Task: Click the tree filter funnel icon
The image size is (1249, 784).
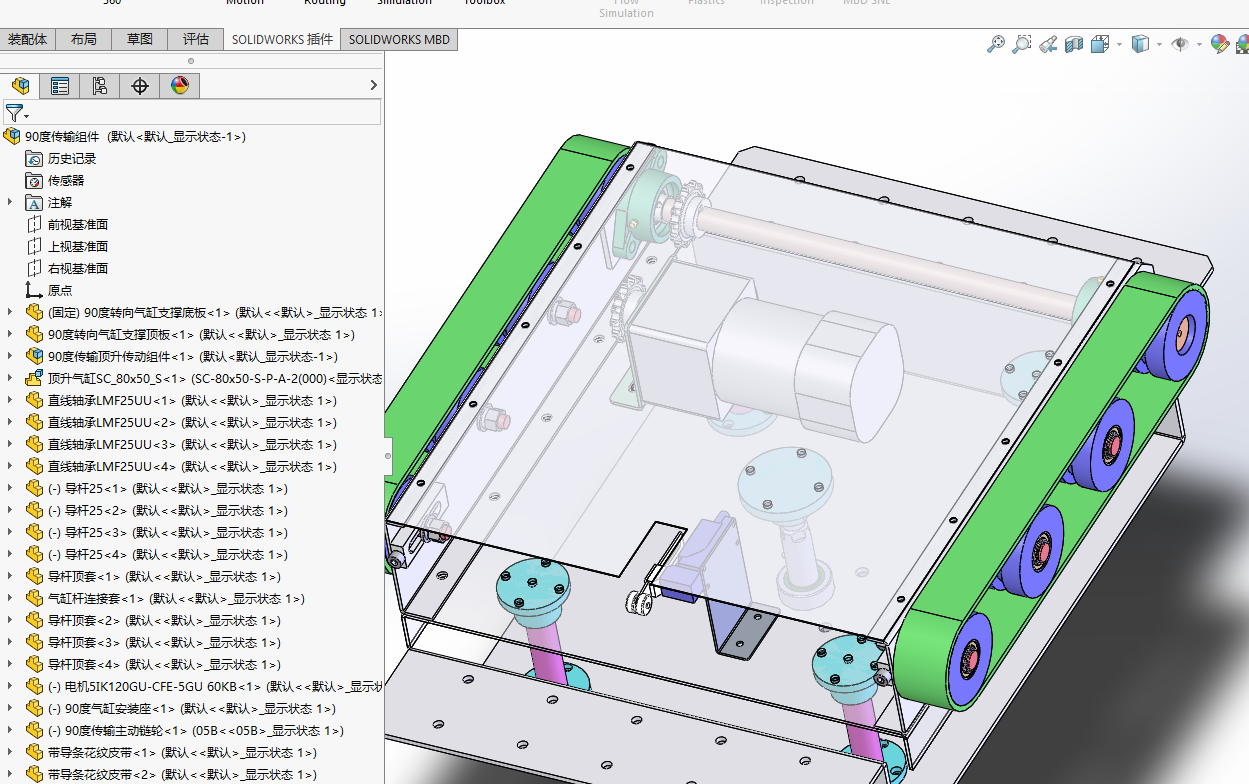Action: tap(15, 113)
